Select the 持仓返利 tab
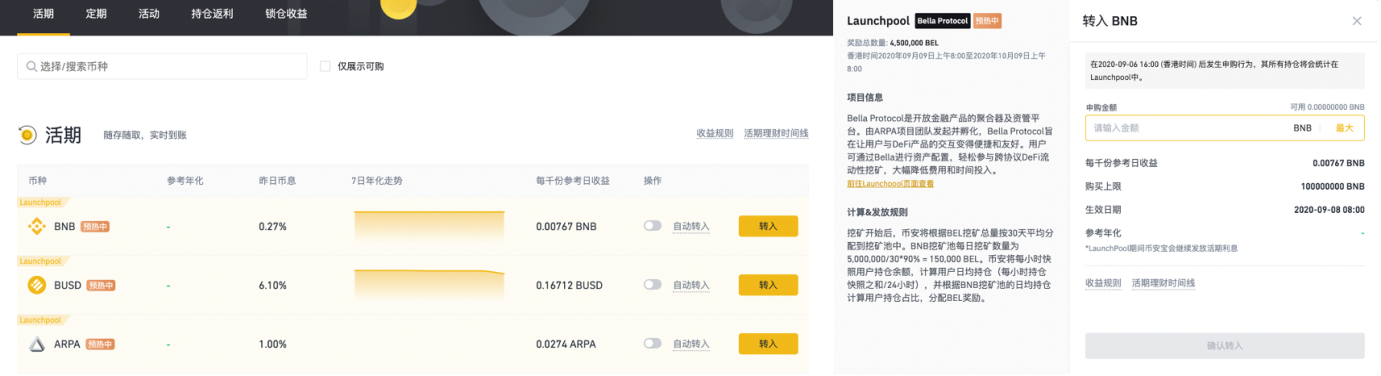The width and height of the screenshot is (1381, 376). [212, 14]
